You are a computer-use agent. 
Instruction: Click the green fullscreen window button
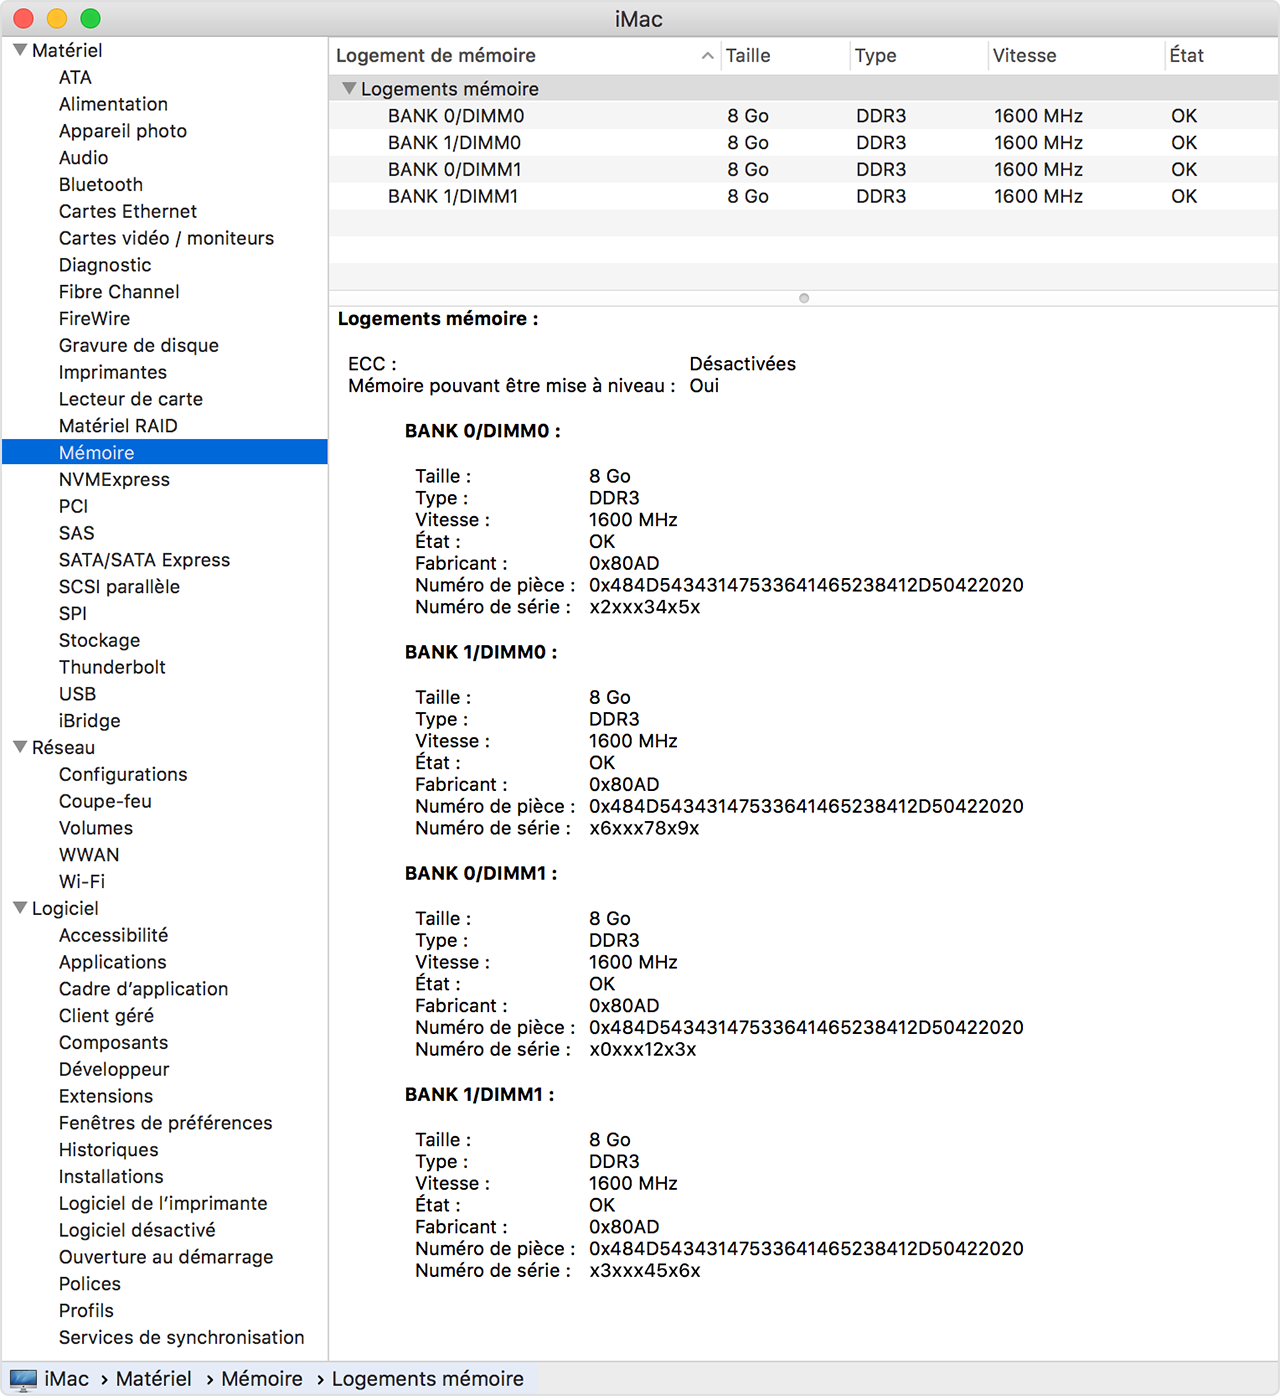90,19
